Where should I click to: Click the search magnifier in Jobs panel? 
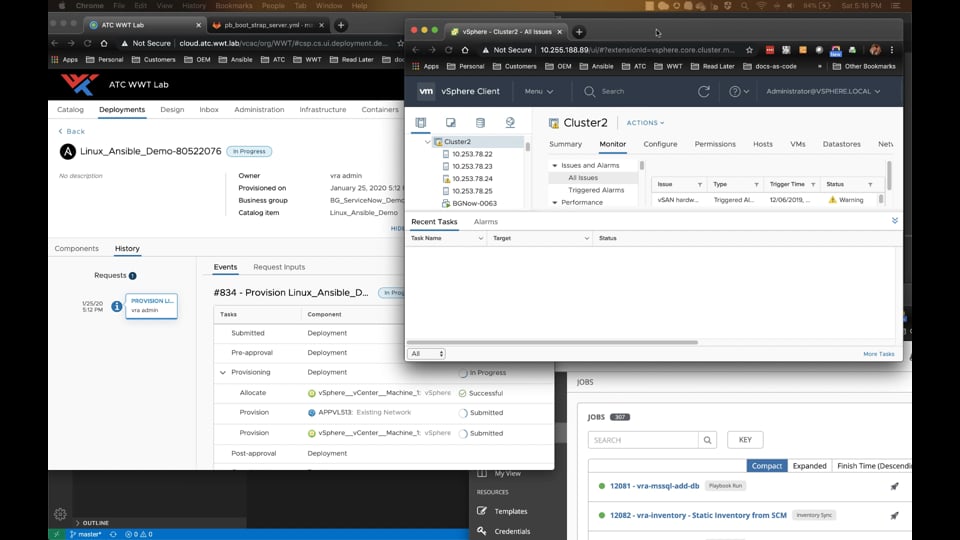708,440
